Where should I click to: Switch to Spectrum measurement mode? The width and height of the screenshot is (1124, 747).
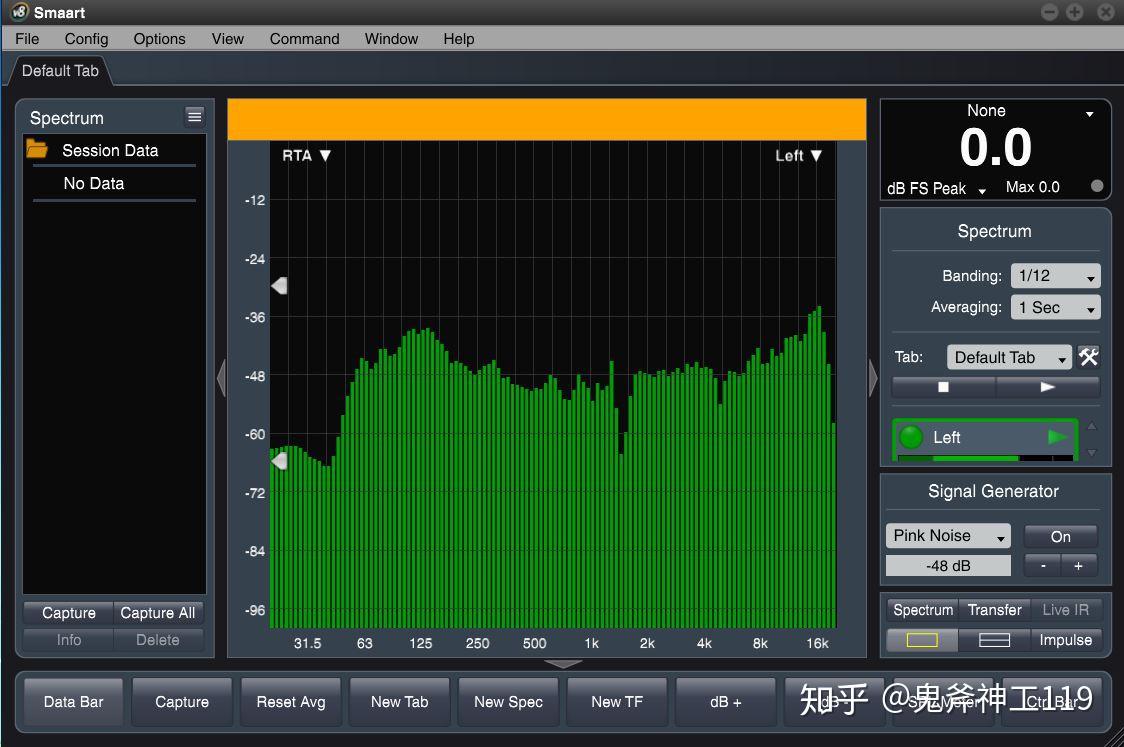point(923,610)
